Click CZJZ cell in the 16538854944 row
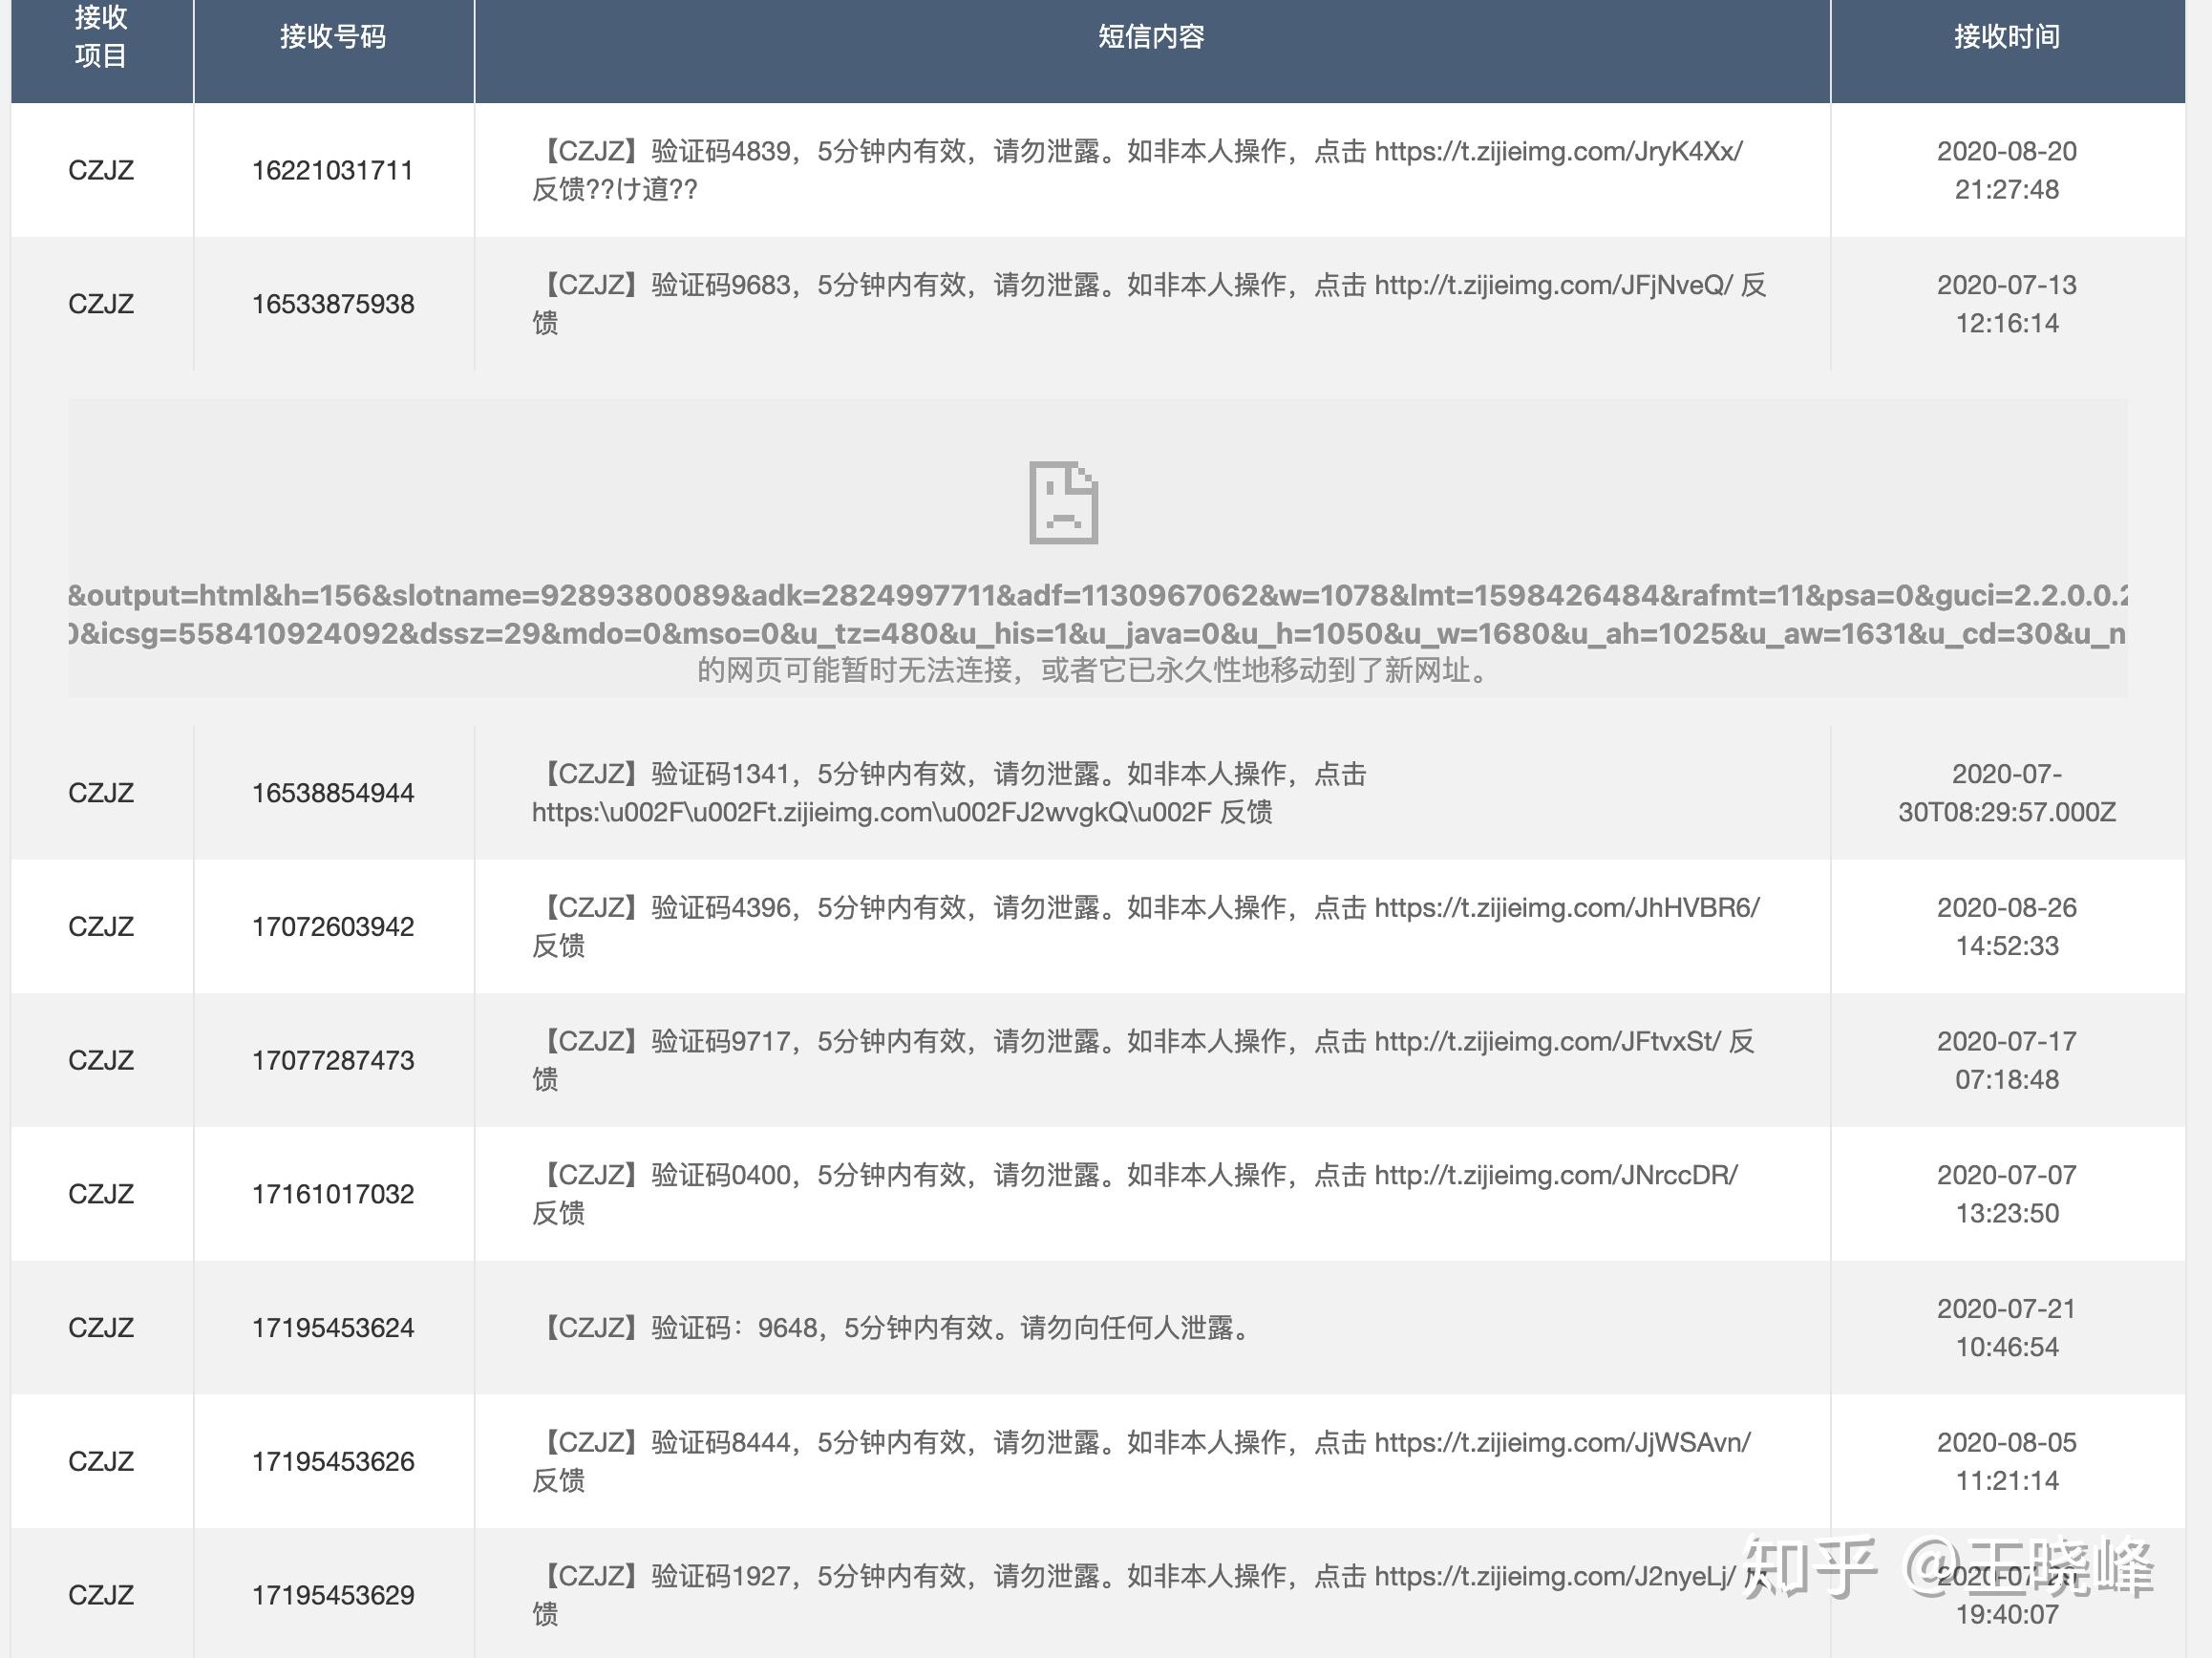 tap(101, 793)
